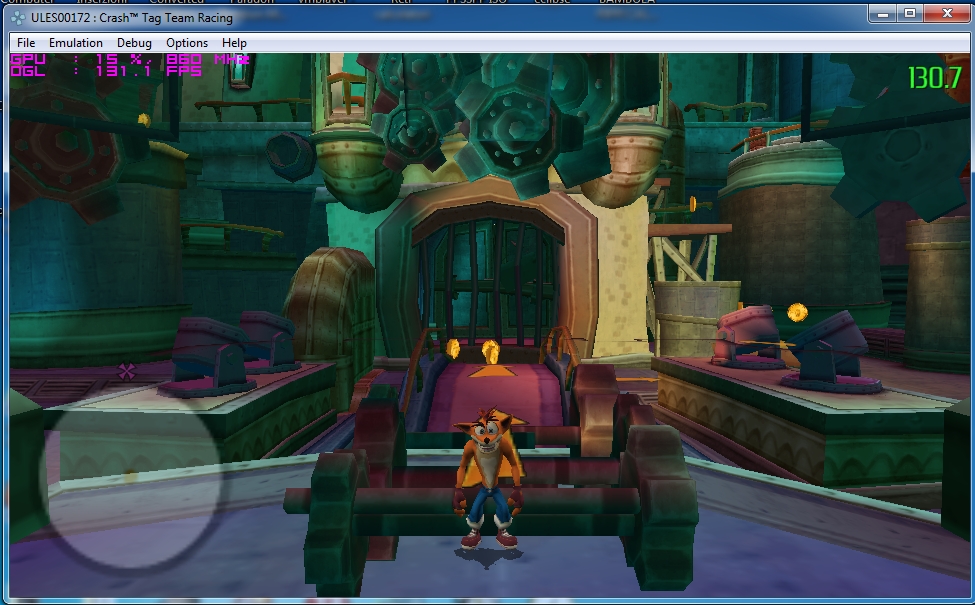Viewport: 975px width, 605px height.
Task: Click the magenta OGL FPS overlay line
Action: 107,72
